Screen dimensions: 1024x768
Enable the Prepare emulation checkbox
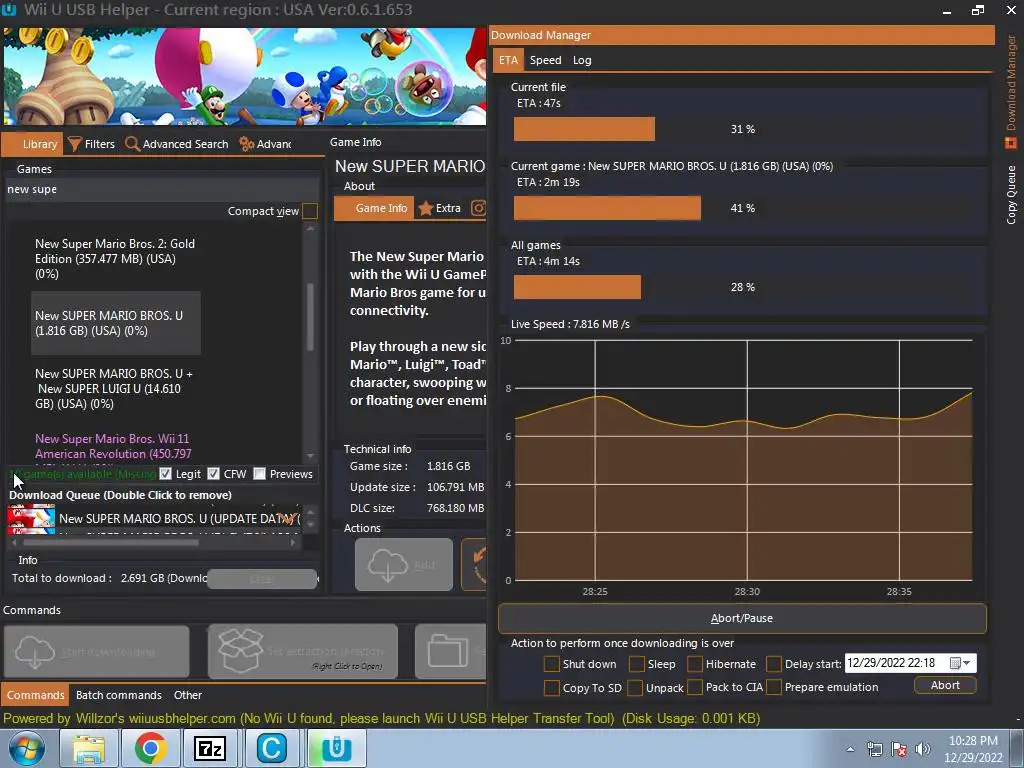(x=774, y=687)
